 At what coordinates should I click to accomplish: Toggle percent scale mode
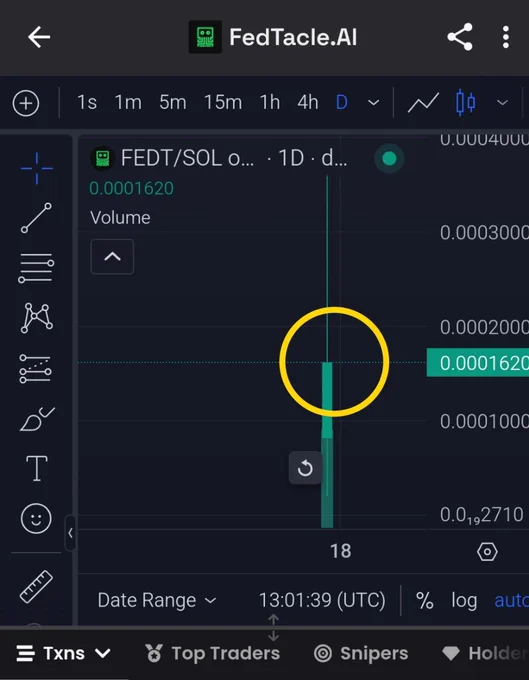pyautogui.click(x=425, y=601)
